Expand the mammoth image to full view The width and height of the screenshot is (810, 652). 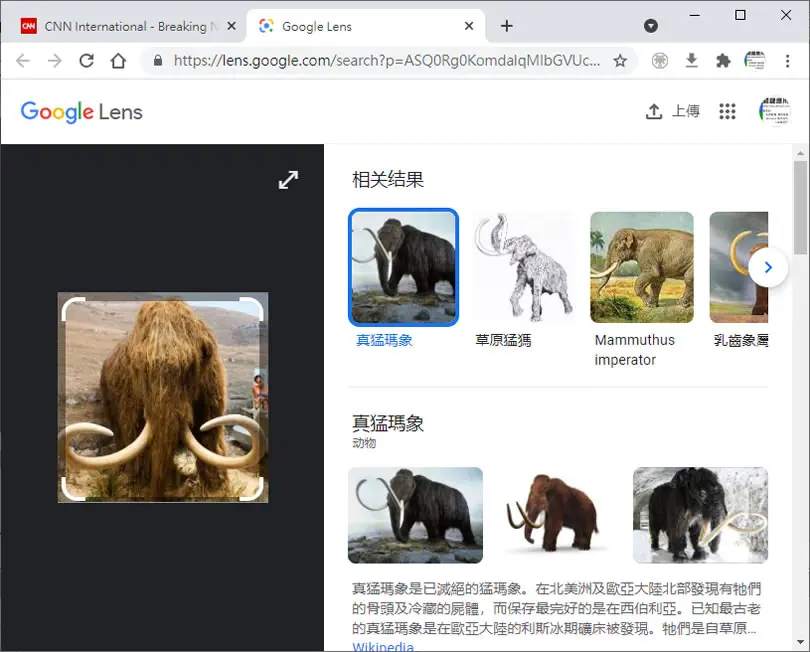coord(288,180)
